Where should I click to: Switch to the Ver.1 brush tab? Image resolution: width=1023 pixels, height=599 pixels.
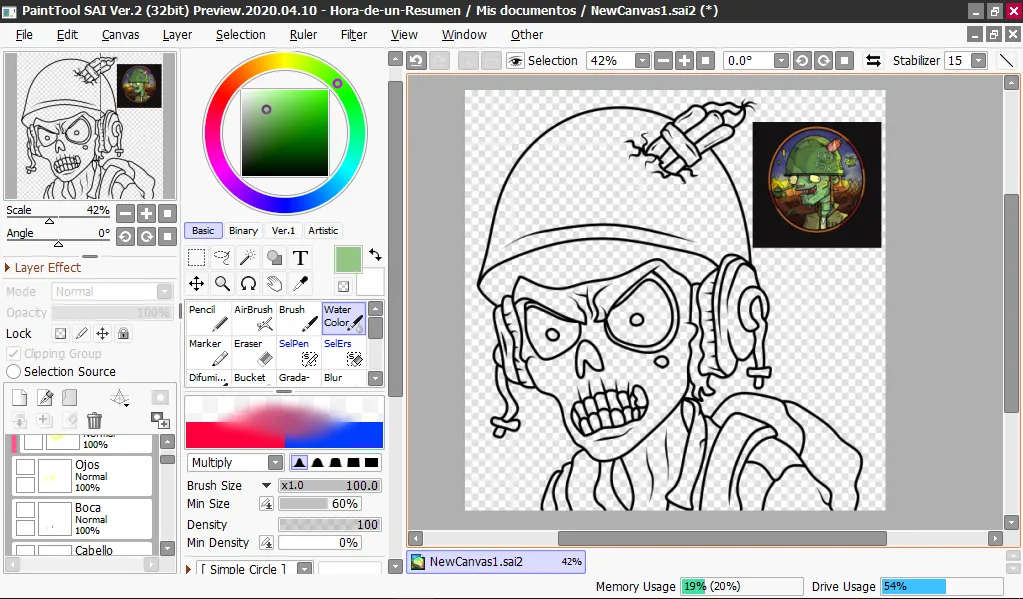(283, 230)
